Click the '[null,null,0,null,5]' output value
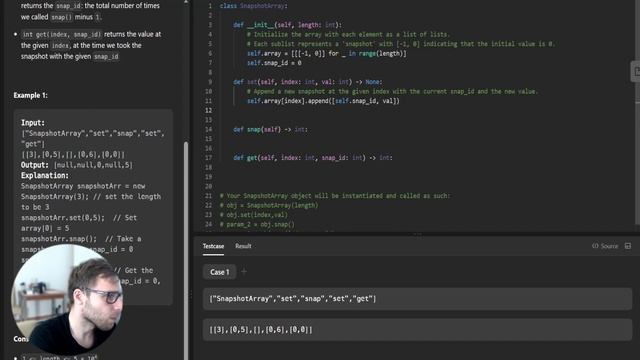Image resolution: width=640 pixels, height=360 pixels. [x=93, y=165]
